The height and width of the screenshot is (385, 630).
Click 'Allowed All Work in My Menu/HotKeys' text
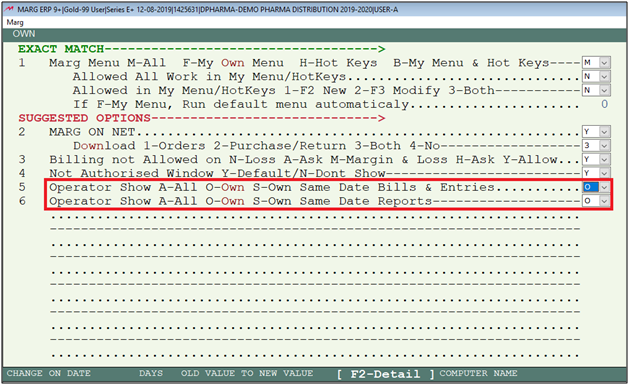(209, 76)
